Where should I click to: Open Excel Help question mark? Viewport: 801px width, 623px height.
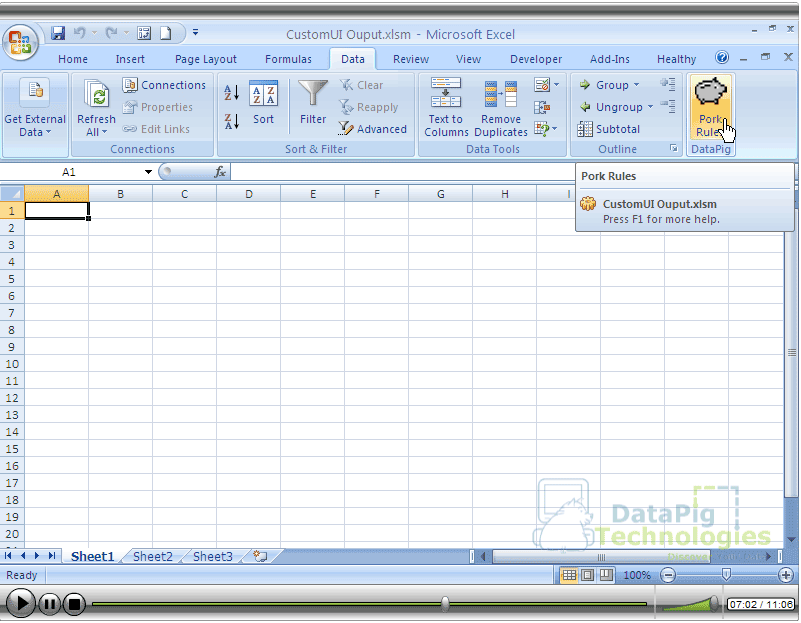coord(722,57)
